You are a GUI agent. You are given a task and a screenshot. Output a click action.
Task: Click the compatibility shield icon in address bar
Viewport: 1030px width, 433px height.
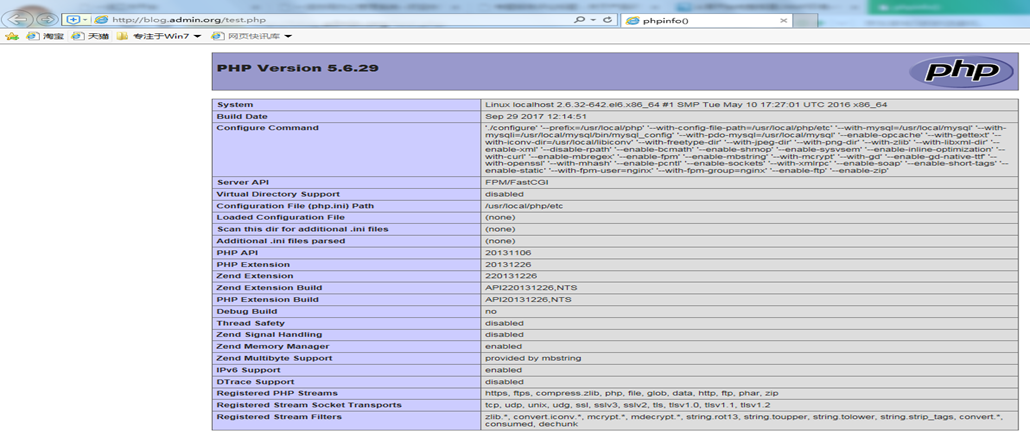pyautogui.click(x=74, y=20)
